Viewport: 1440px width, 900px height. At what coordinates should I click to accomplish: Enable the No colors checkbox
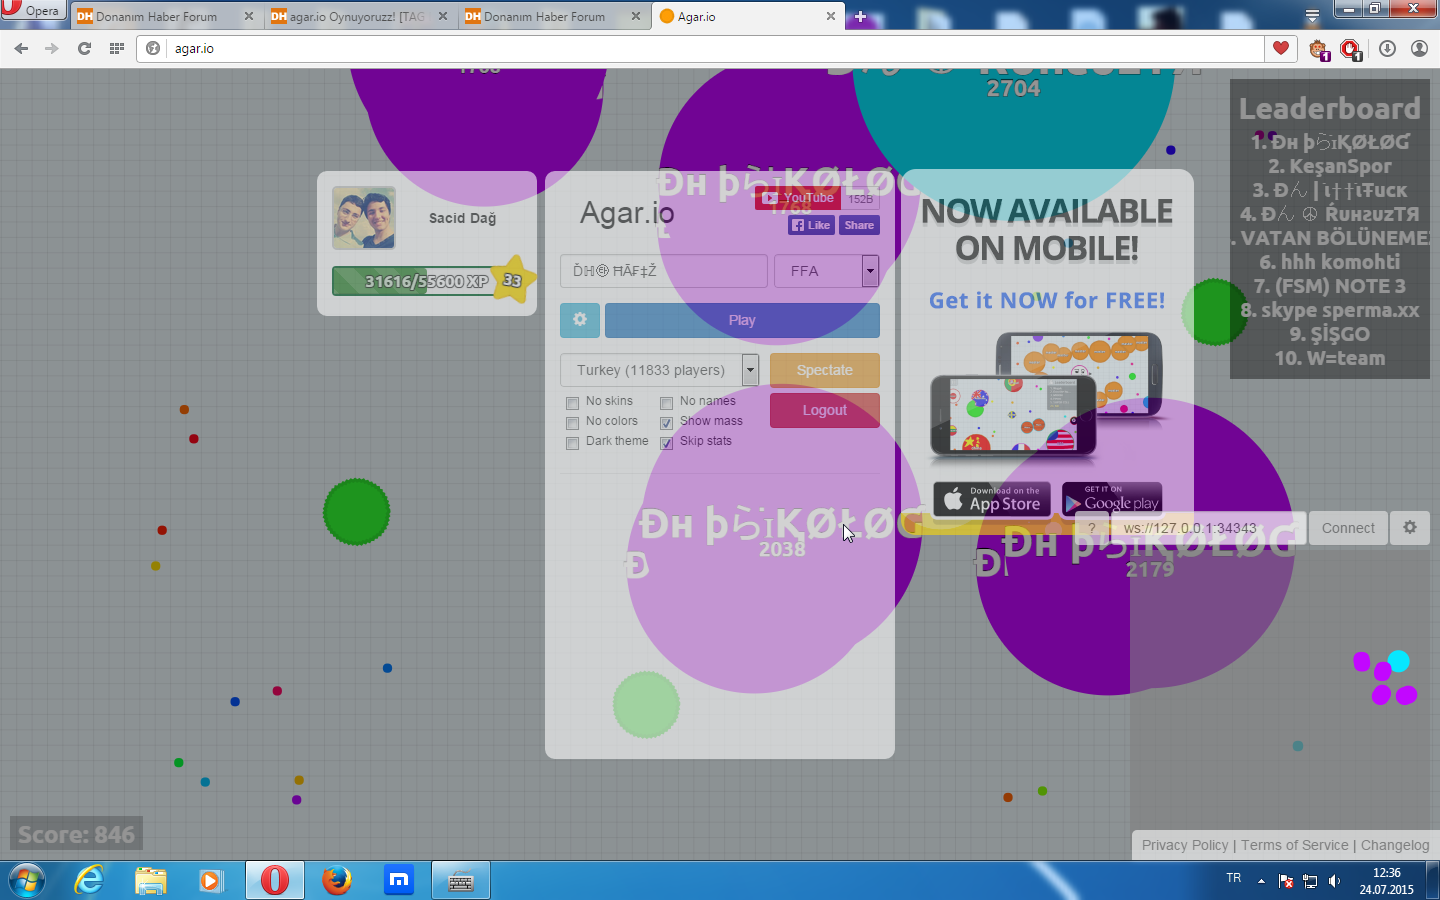point(573,423)
